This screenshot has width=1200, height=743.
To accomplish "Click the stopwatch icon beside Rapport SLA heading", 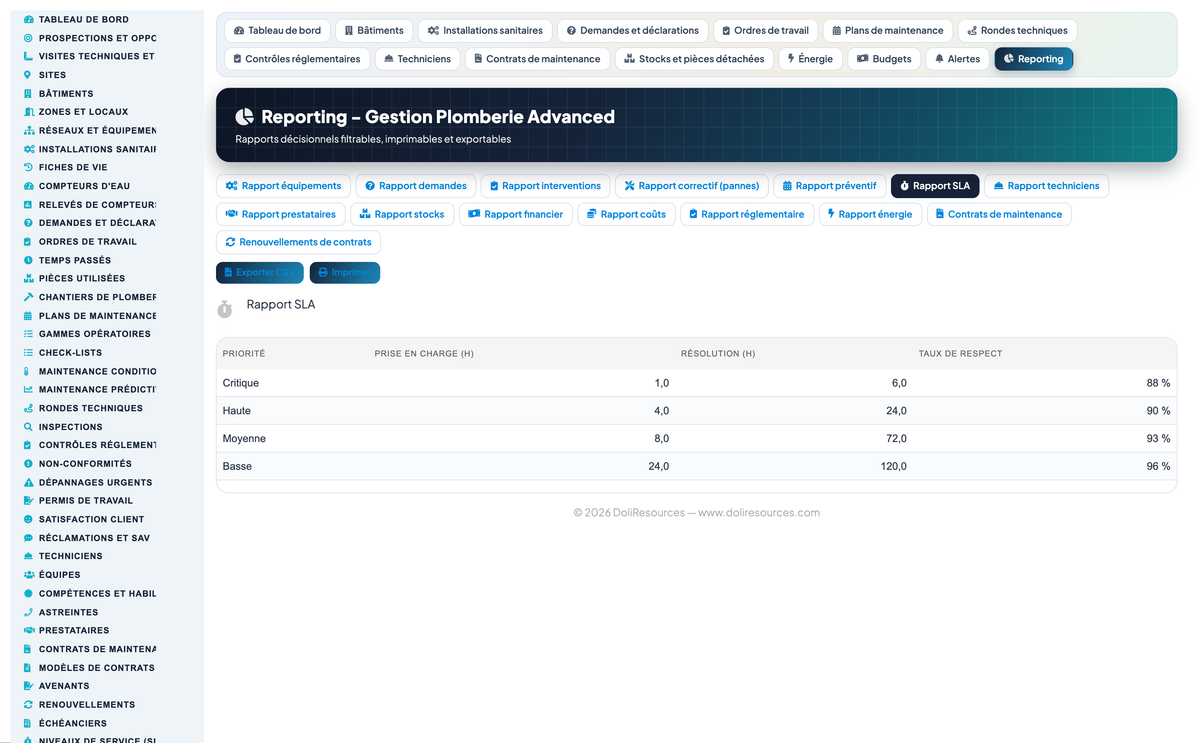I will pyautogui.click(x=225, y=310).
